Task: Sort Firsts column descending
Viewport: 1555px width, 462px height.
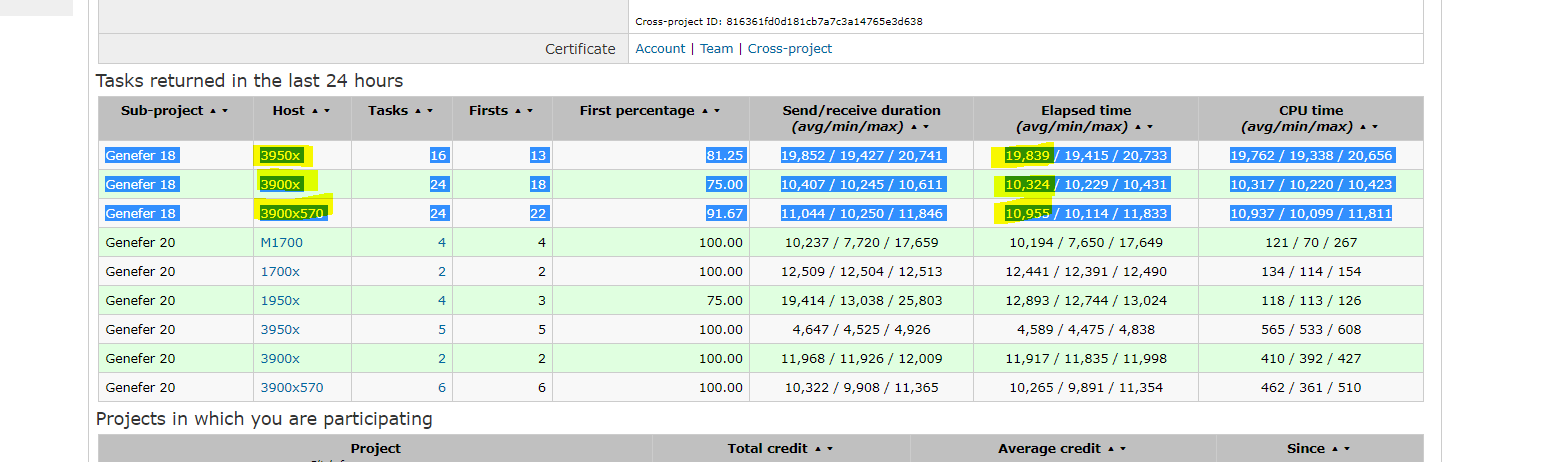Action: coord(530,111)
